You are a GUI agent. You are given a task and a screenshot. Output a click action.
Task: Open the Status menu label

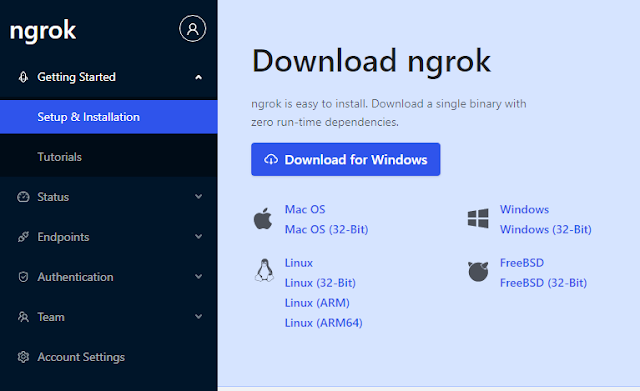53,197
